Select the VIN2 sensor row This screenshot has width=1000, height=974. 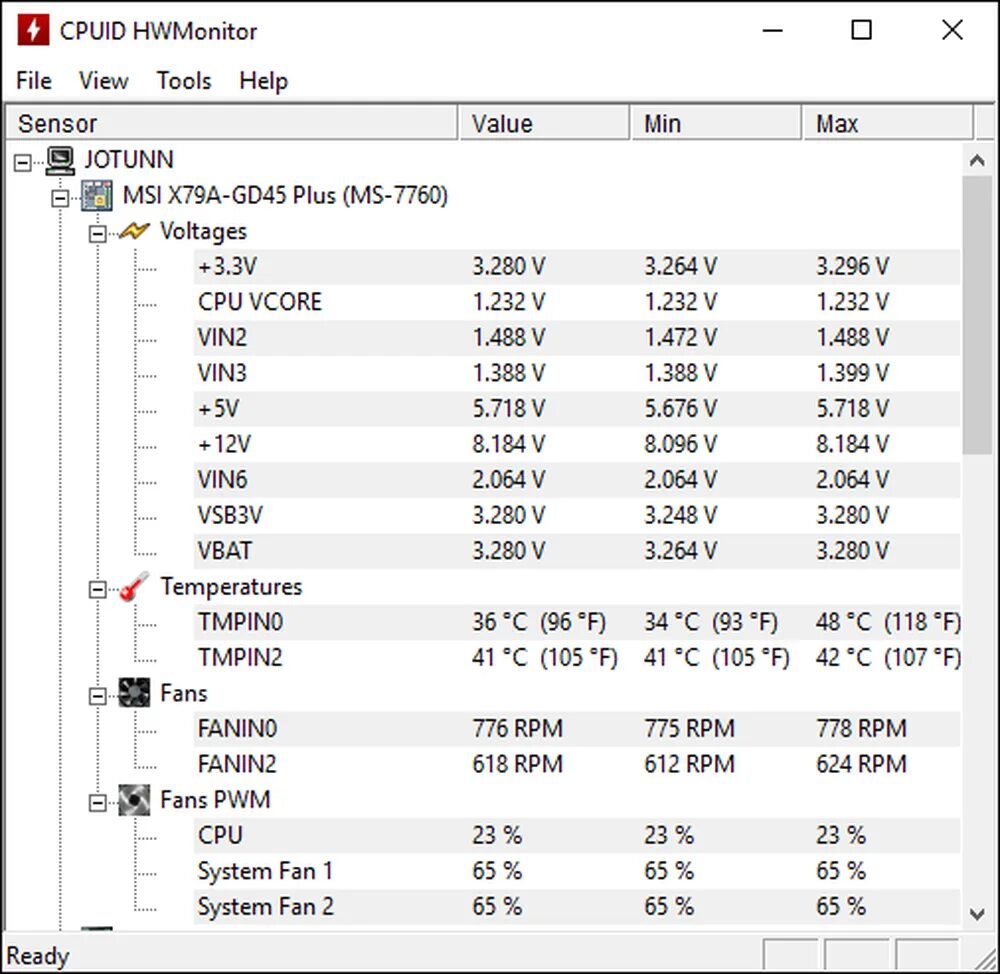coord(577,337)
